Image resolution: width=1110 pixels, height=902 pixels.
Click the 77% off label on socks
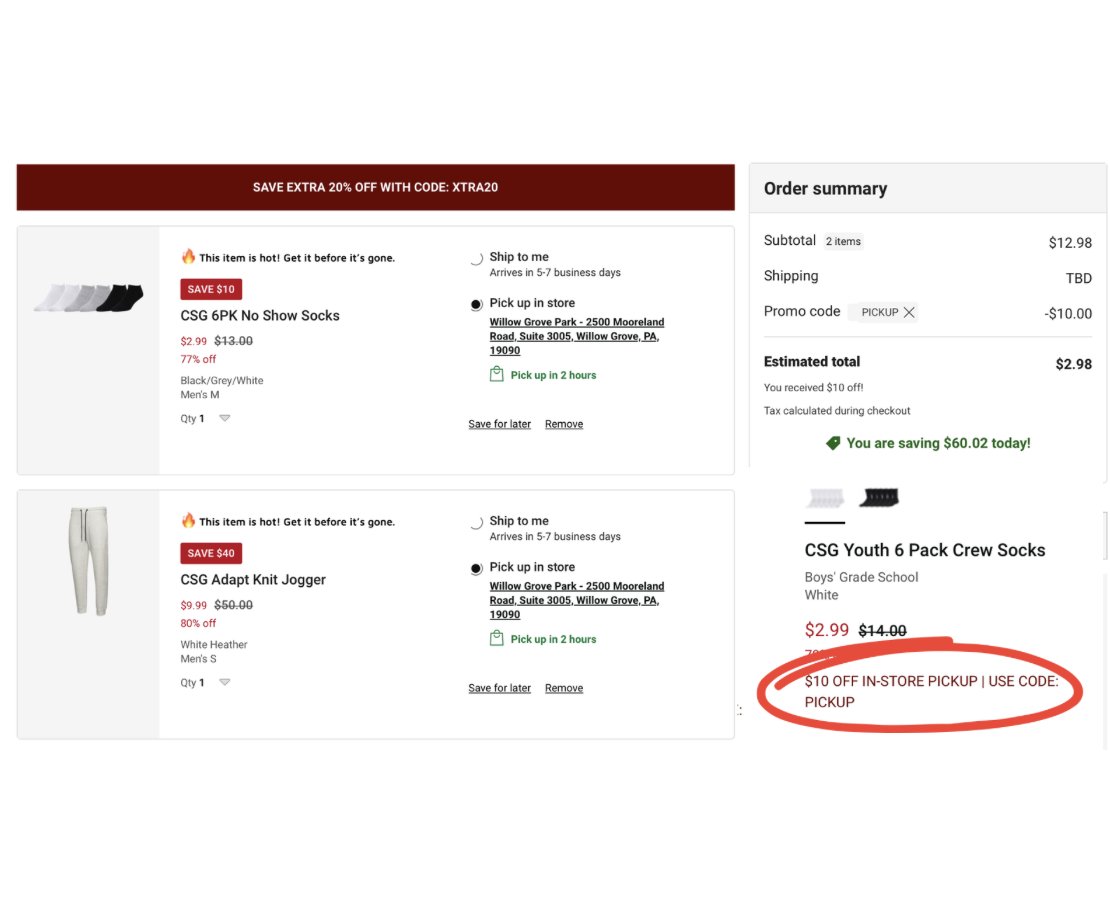click(198, 360)
